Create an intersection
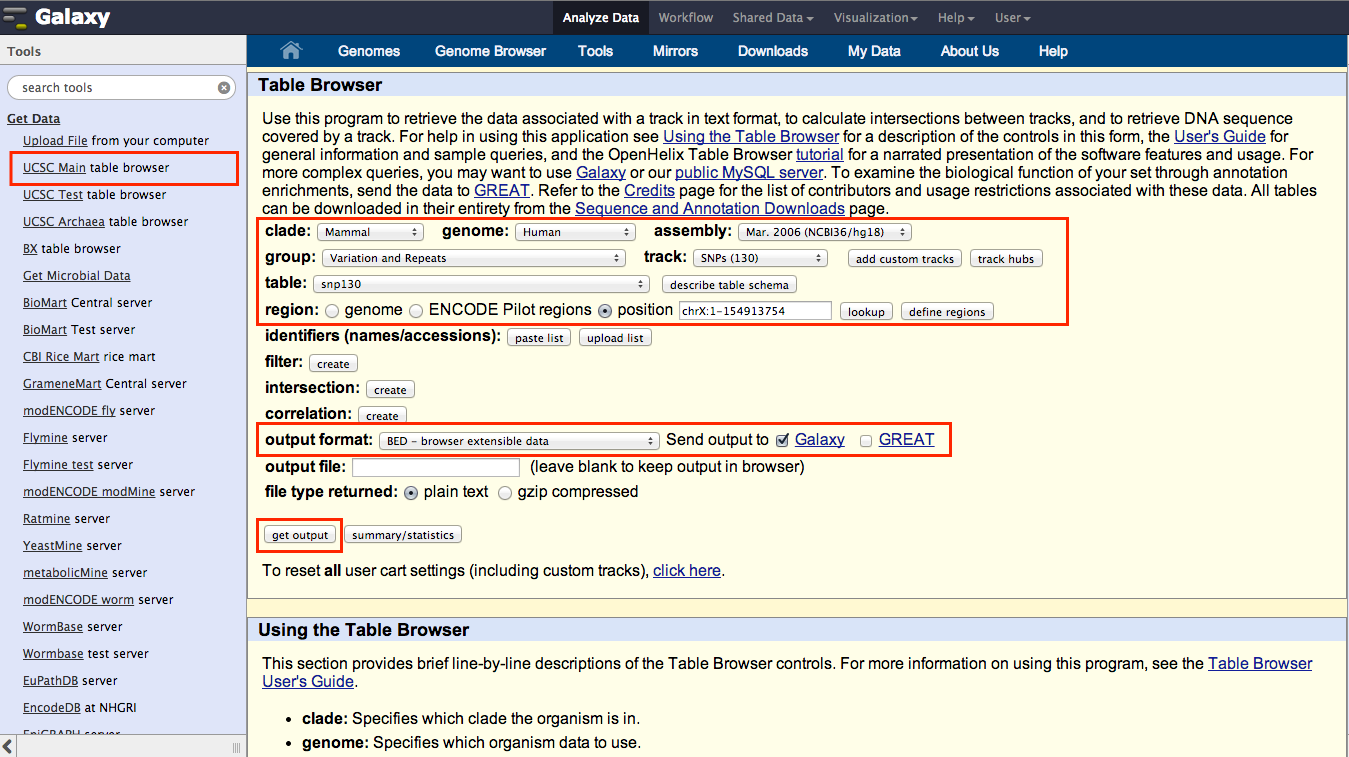The height and width of the screenshot is (757, 1349). [x=390, y=390]
